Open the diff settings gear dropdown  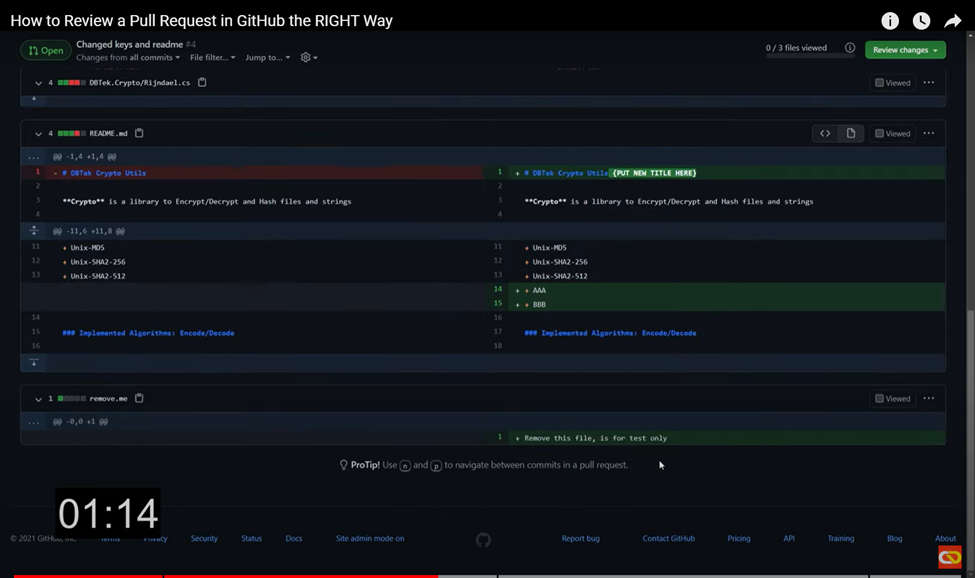[308, 57]
